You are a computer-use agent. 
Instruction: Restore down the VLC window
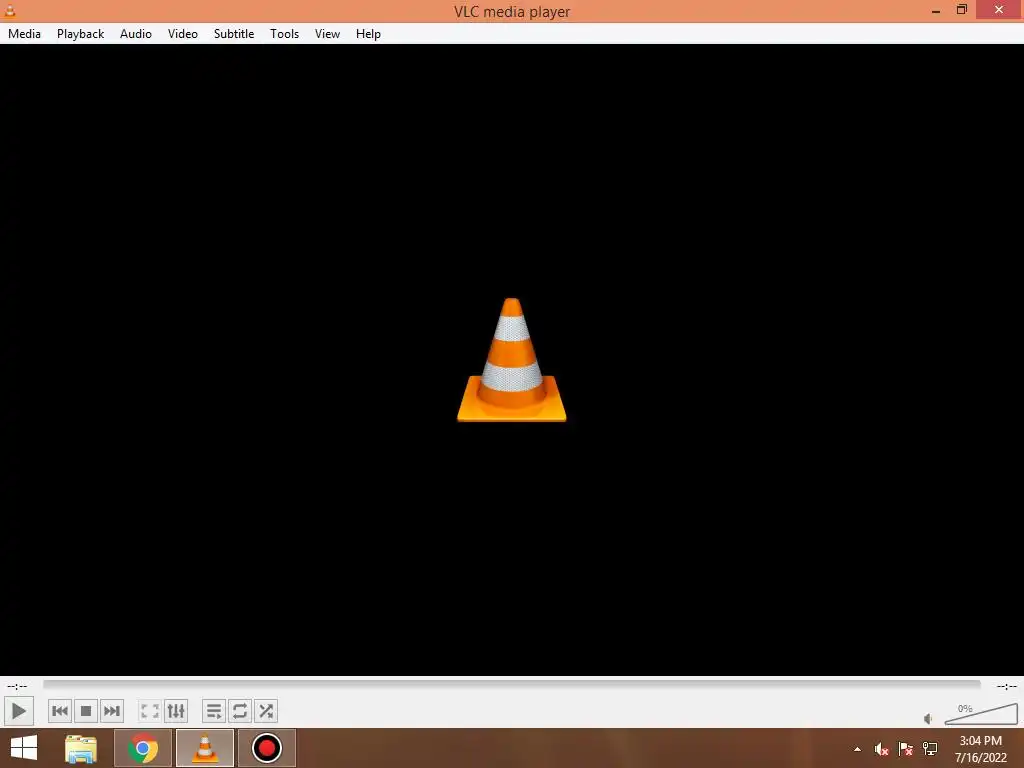961,10
